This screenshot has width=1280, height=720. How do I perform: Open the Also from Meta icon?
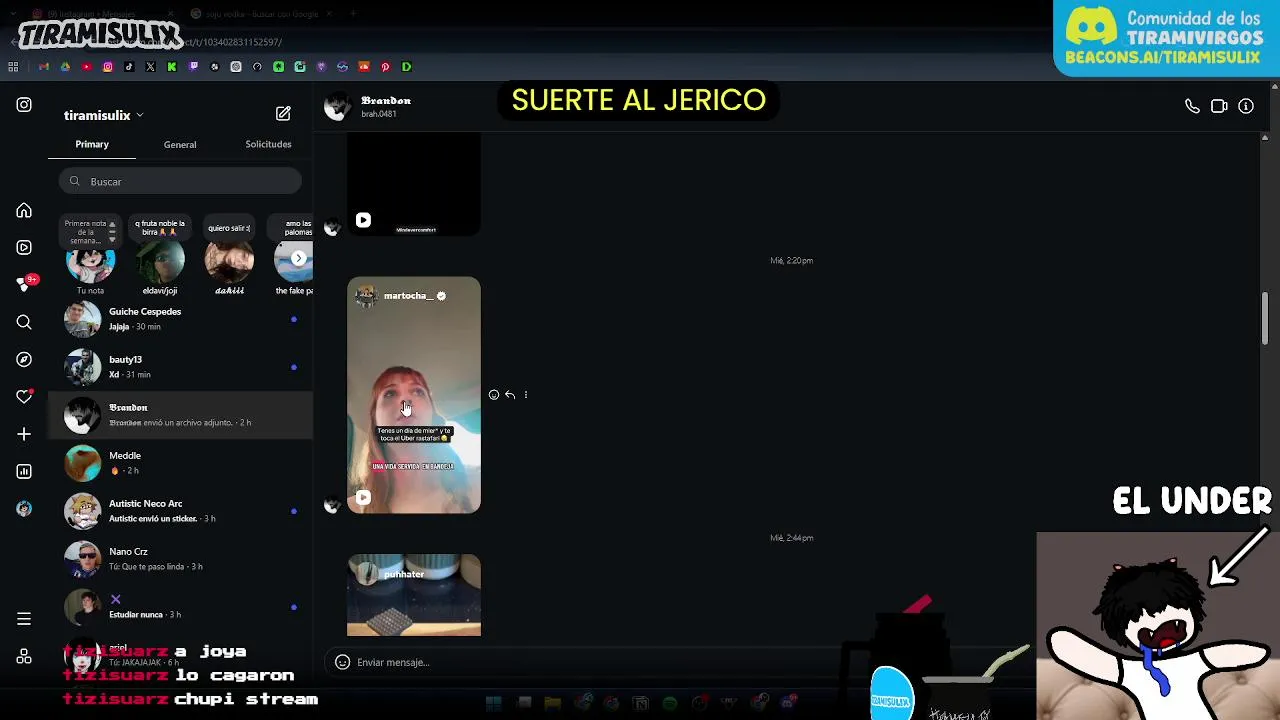click(x=24, y=657)
